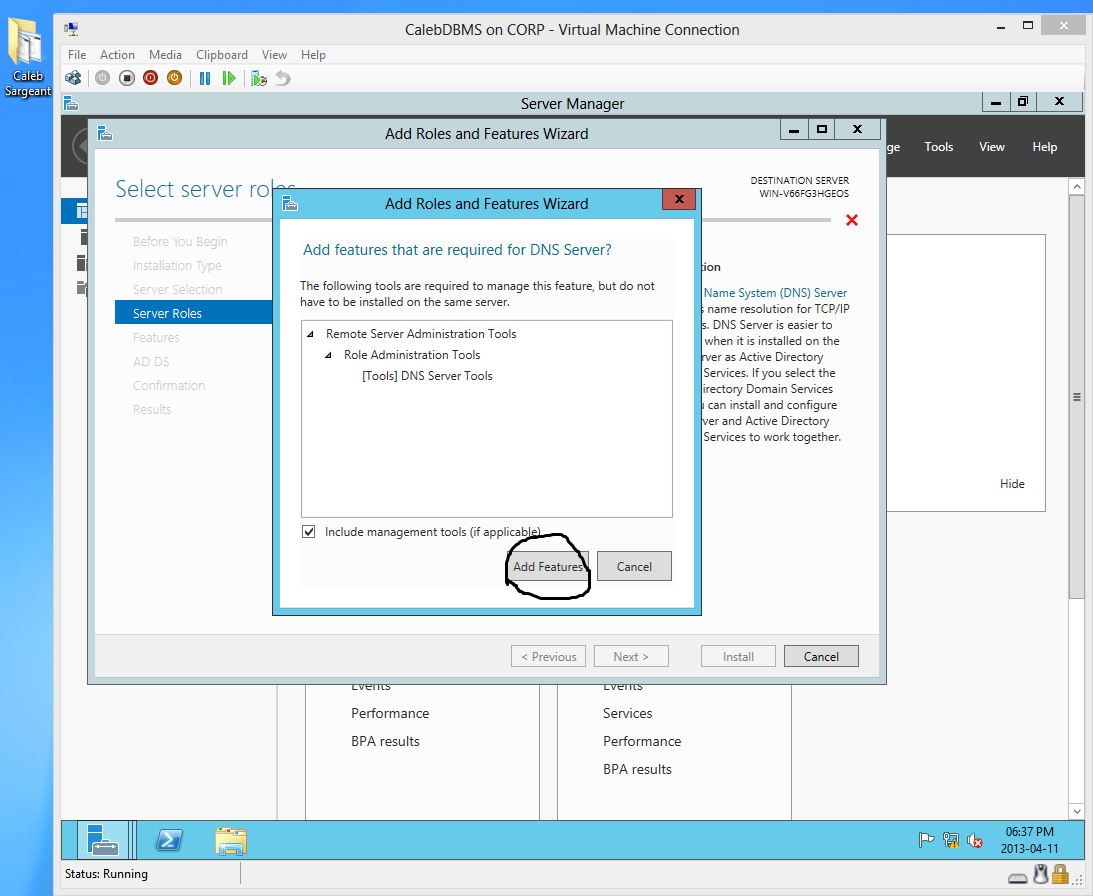Click the Server Manager title bar icon
This screenshot has height=896, width=1093.
pos(70,104)
